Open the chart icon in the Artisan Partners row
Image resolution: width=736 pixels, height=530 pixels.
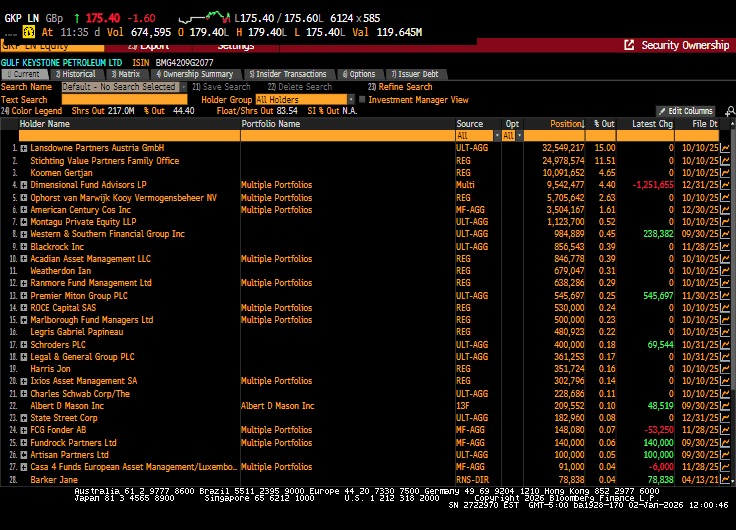pyautogui.click(x=725, y=455)
